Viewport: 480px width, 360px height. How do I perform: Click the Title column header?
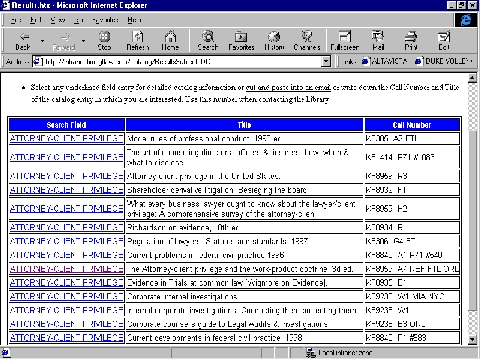click(x=244, y=125)
